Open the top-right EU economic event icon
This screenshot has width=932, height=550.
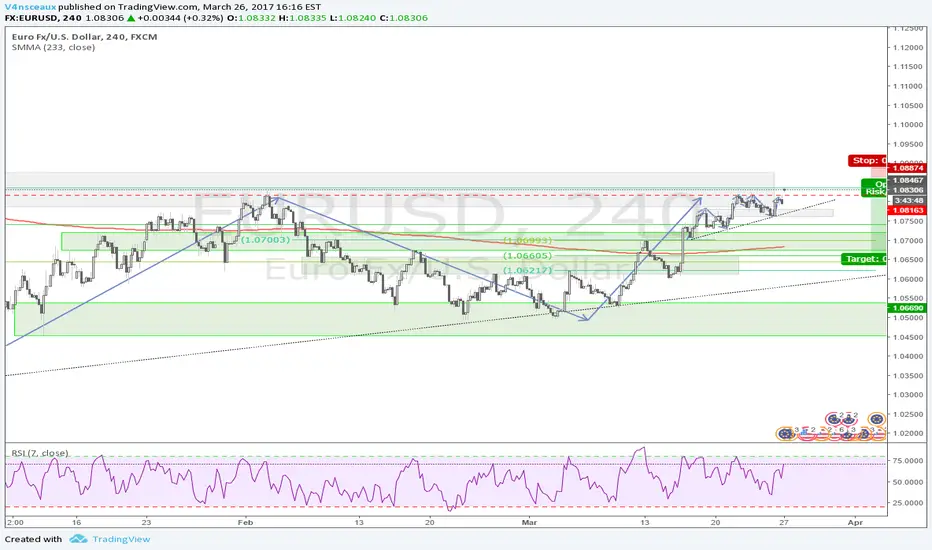pyautogui.click(x=877, y=419)
